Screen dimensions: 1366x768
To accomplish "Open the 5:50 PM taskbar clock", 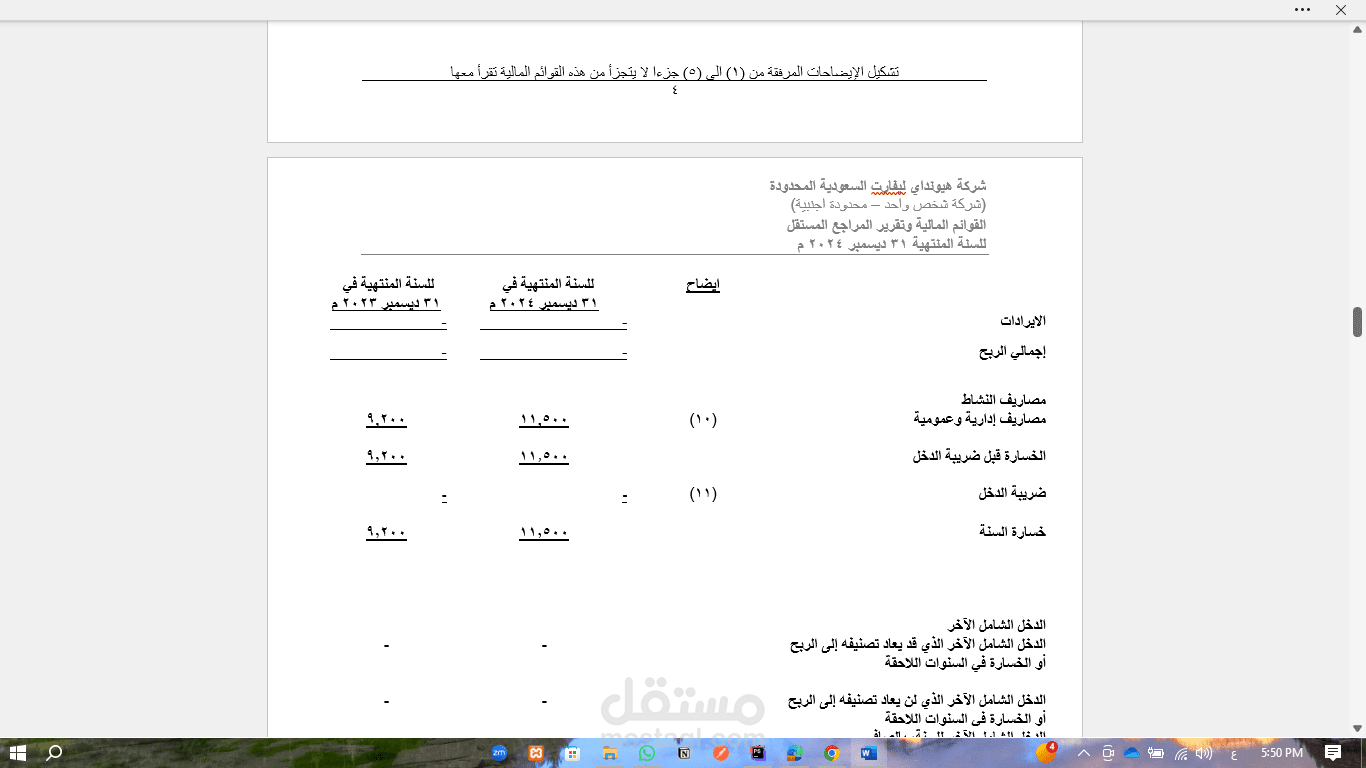I will tap(1281, 752).
